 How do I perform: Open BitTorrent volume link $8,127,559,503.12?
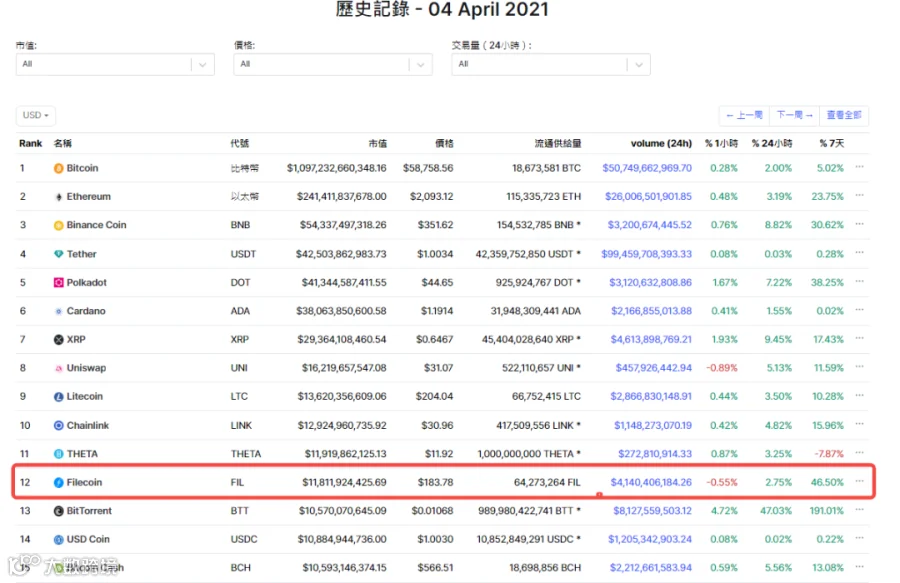pos(652,511)
